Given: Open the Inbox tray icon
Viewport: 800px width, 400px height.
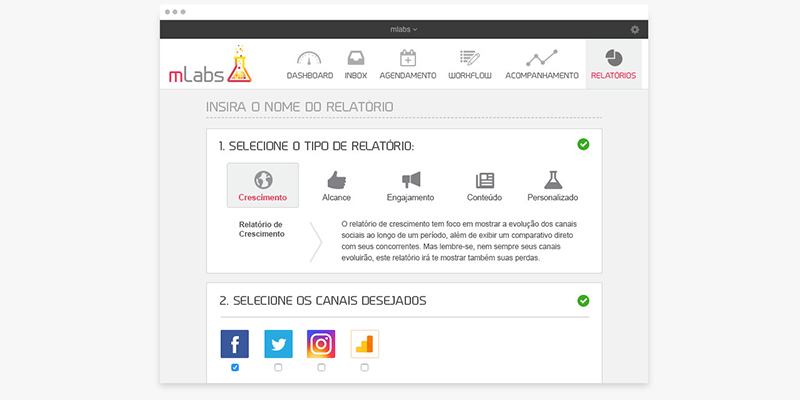Looking at the screenshot, I should [x=356, y=58].
